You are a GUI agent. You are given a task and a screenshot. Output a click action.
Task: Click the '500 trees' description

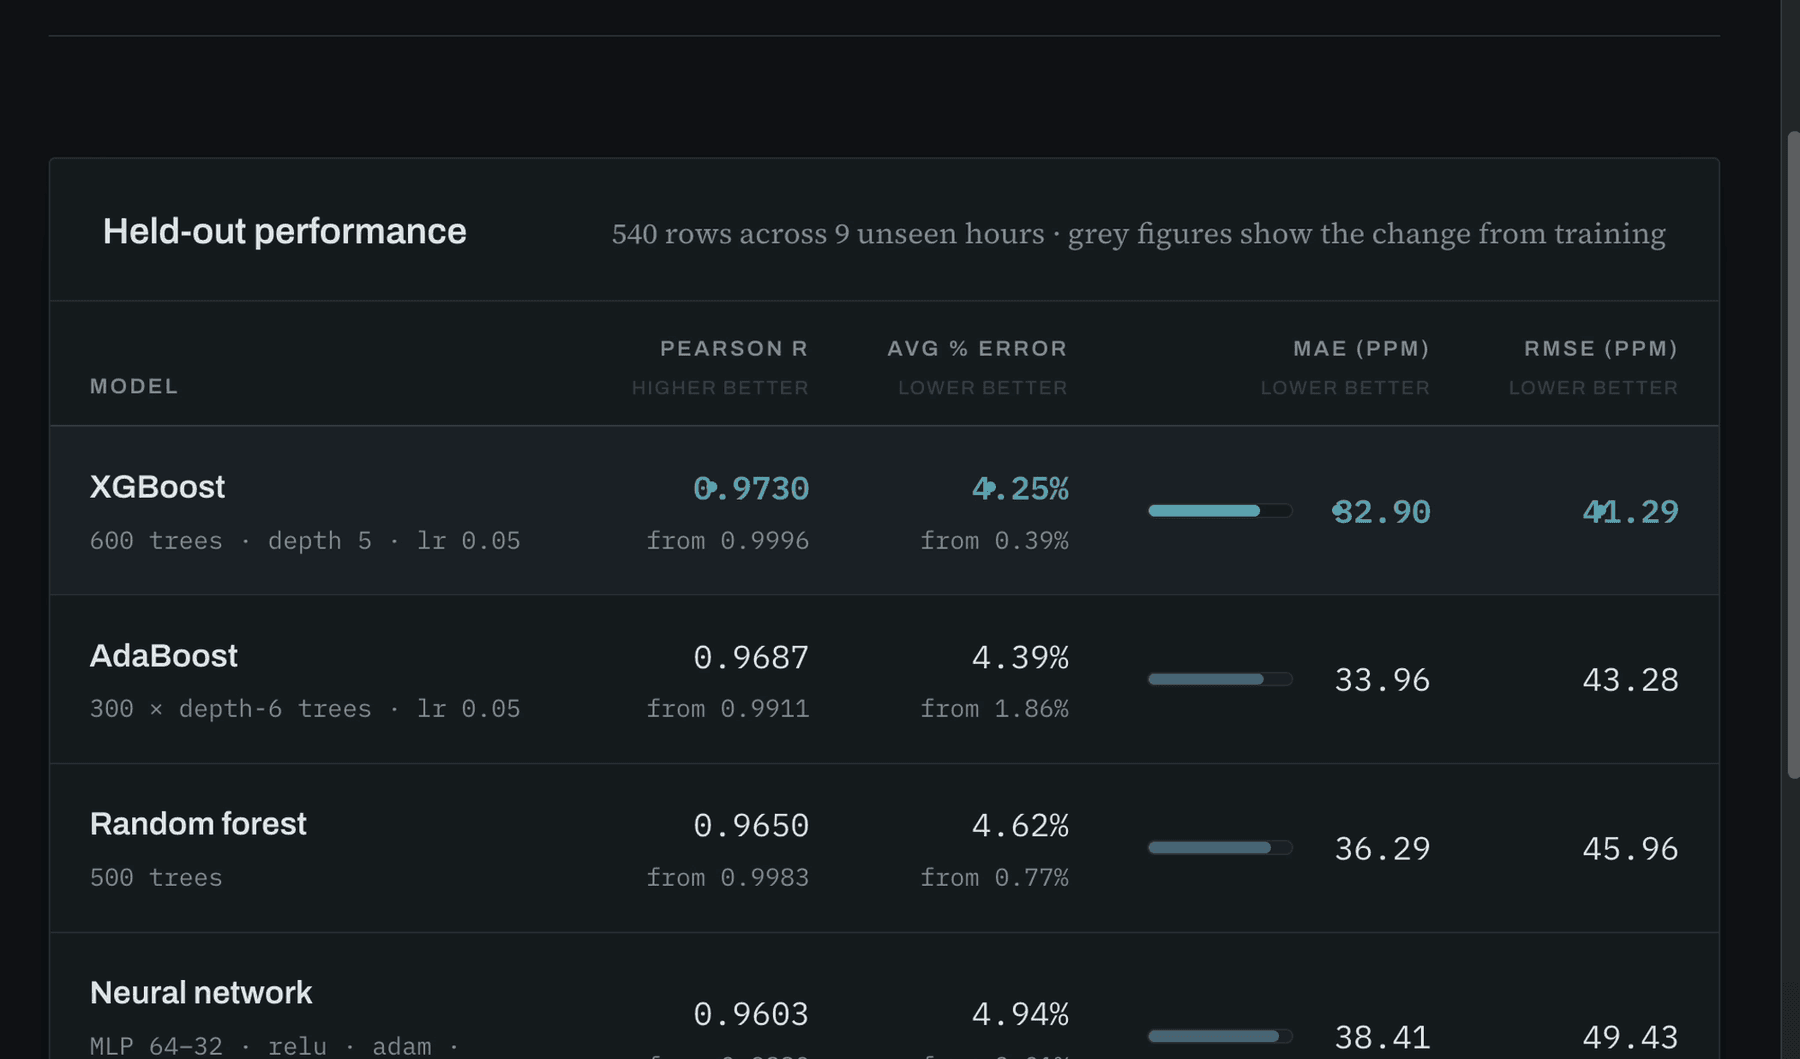[156, 878]
